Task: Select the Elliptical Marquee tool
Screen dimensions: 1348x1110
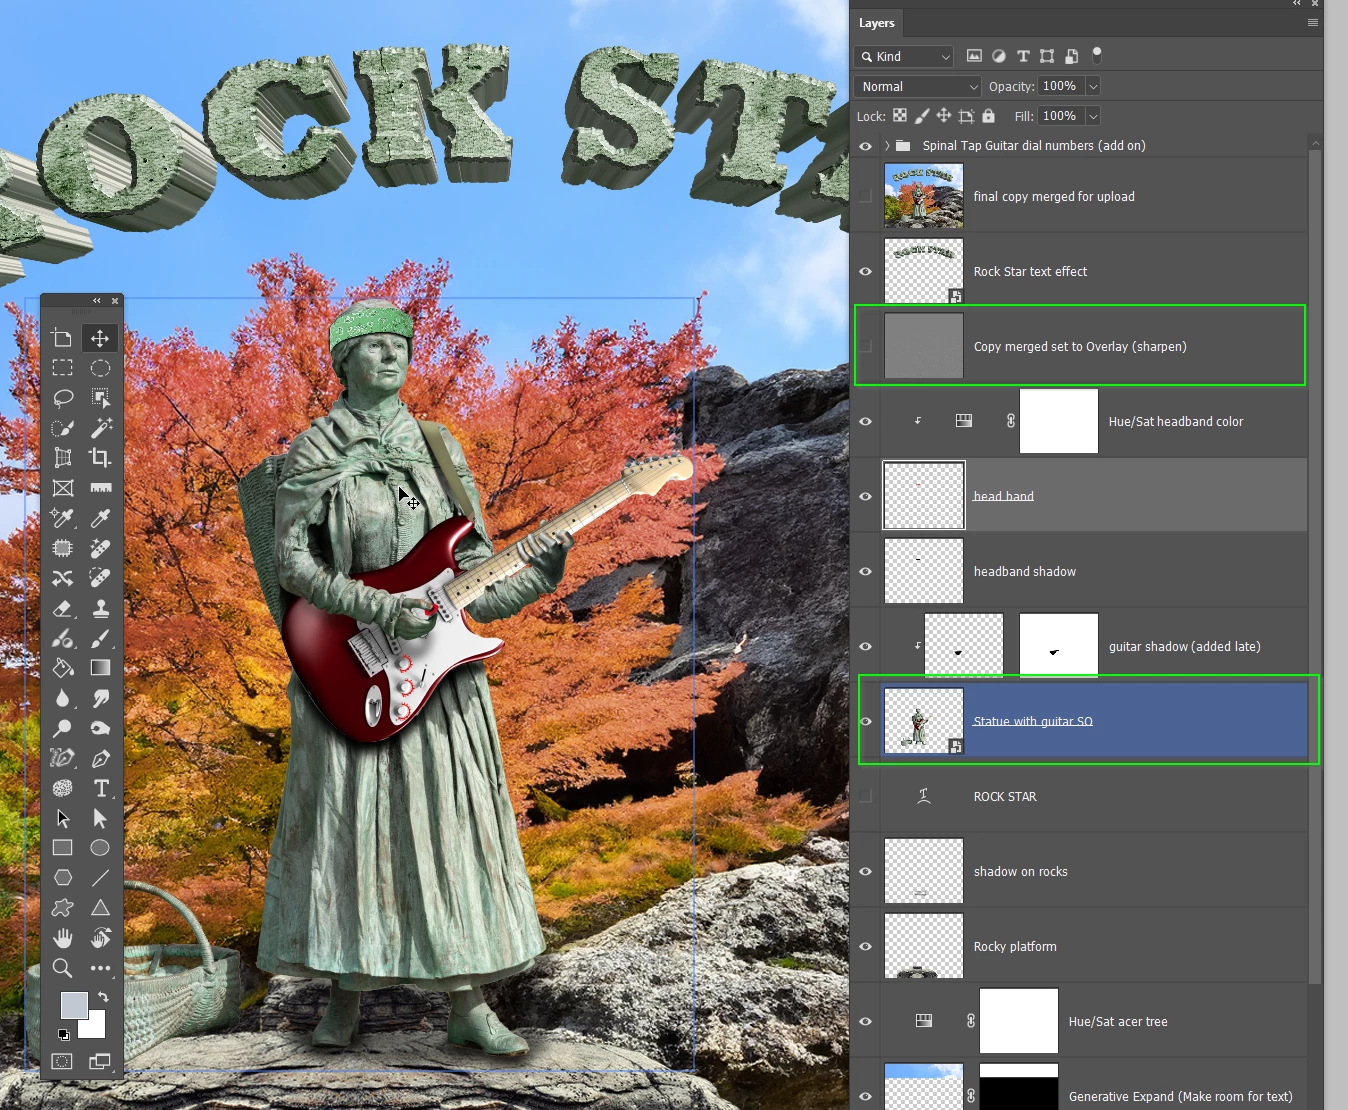Action: click(100, 368)
